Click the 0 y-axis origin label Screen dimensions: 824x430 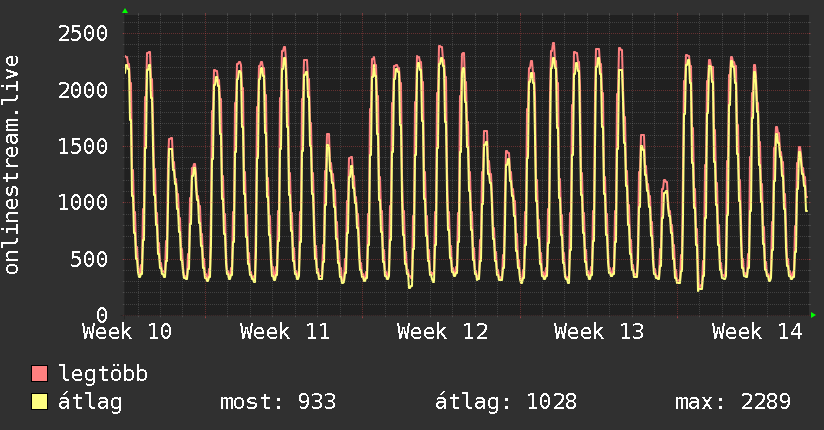click(102, 315)
